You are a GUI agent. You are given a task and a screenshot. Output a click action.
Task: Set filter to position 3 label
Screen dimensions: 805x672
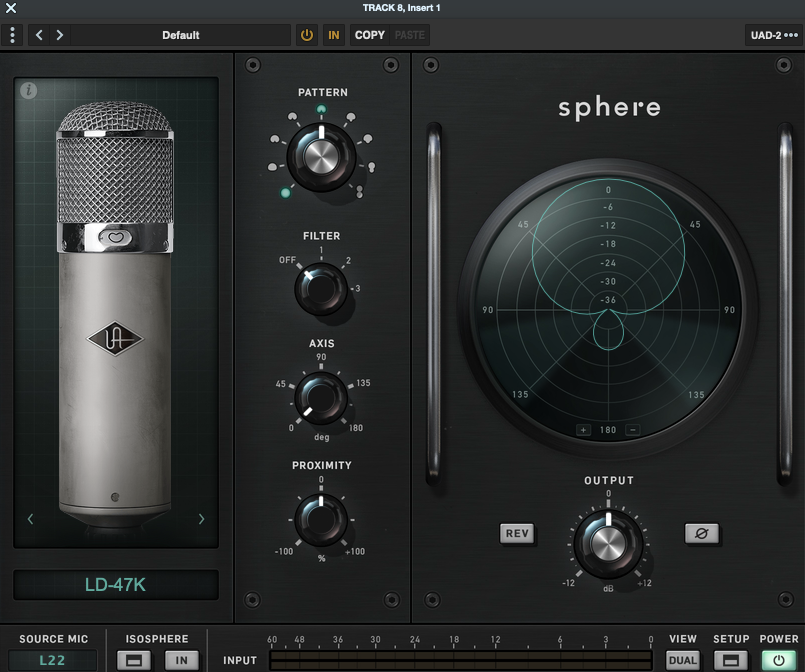click(358, 289)
